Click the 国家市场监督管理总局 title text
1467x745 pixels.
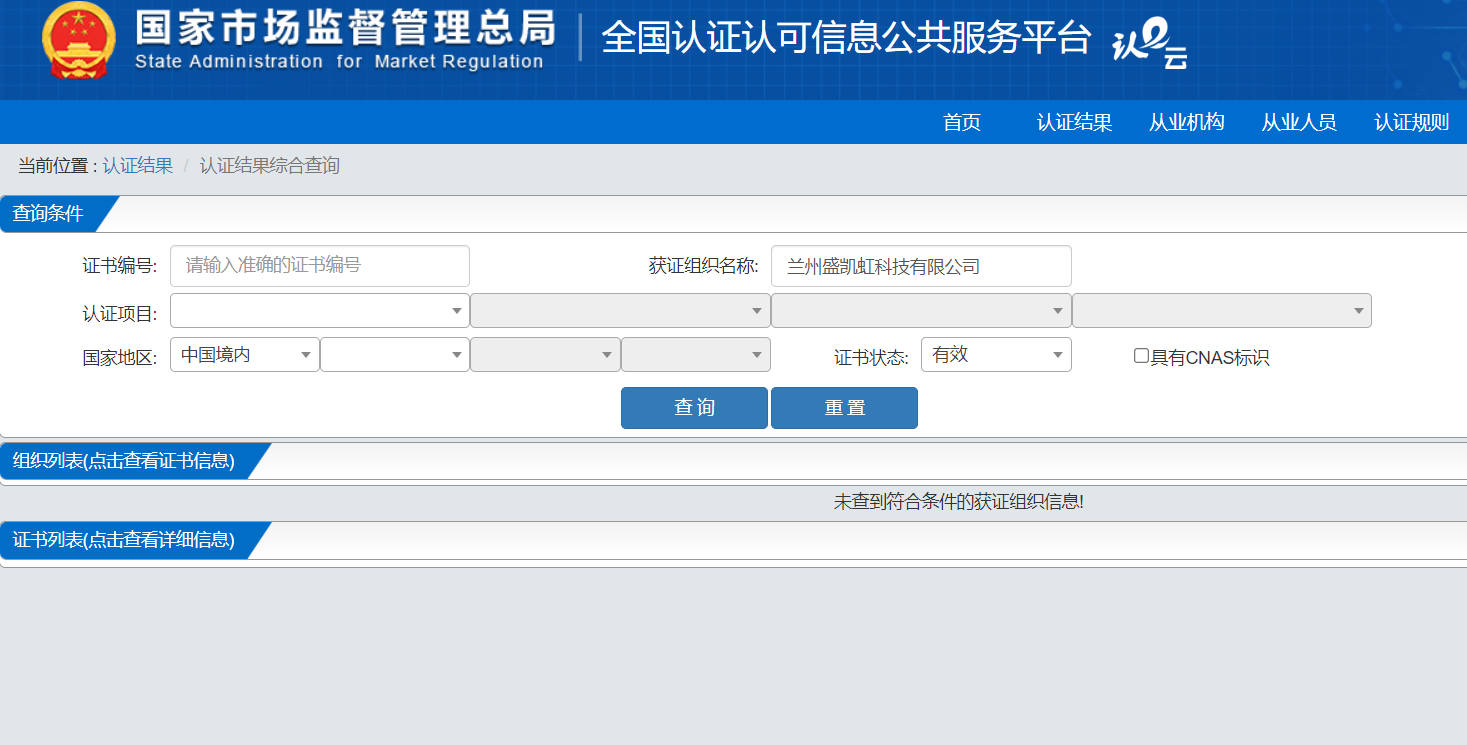(x=345, y=29)
